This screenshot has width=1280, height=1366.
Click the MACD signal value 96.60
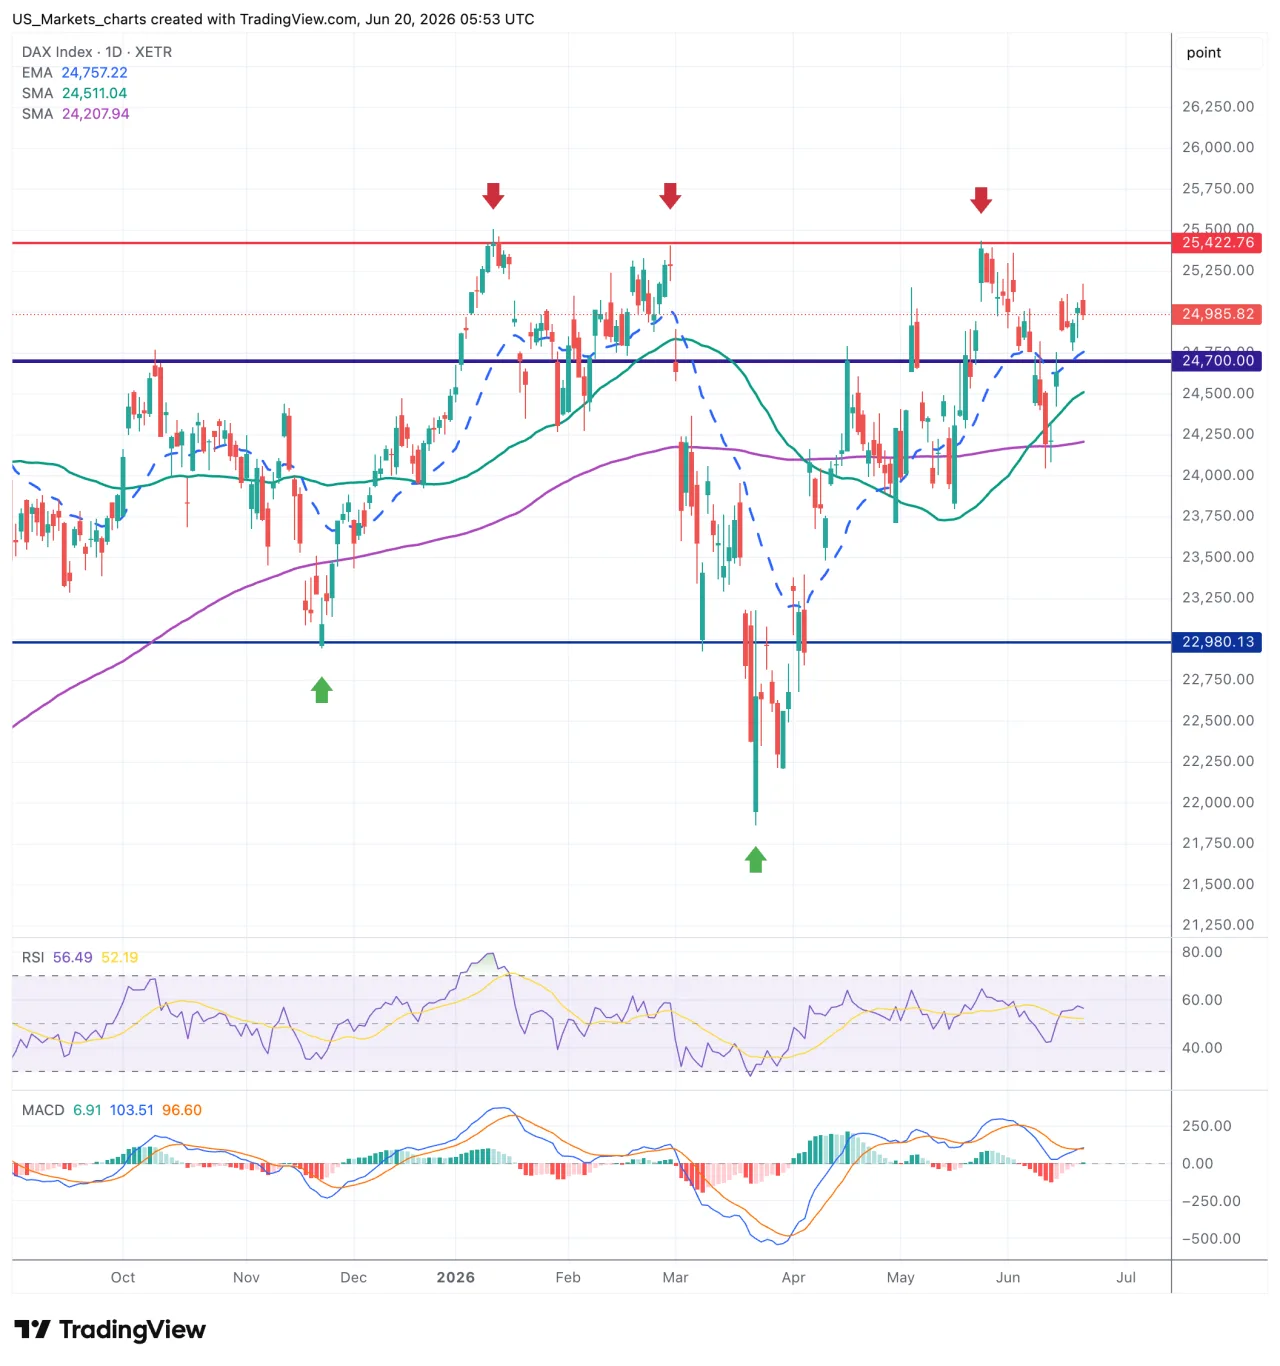click(x=182, y=1110)
